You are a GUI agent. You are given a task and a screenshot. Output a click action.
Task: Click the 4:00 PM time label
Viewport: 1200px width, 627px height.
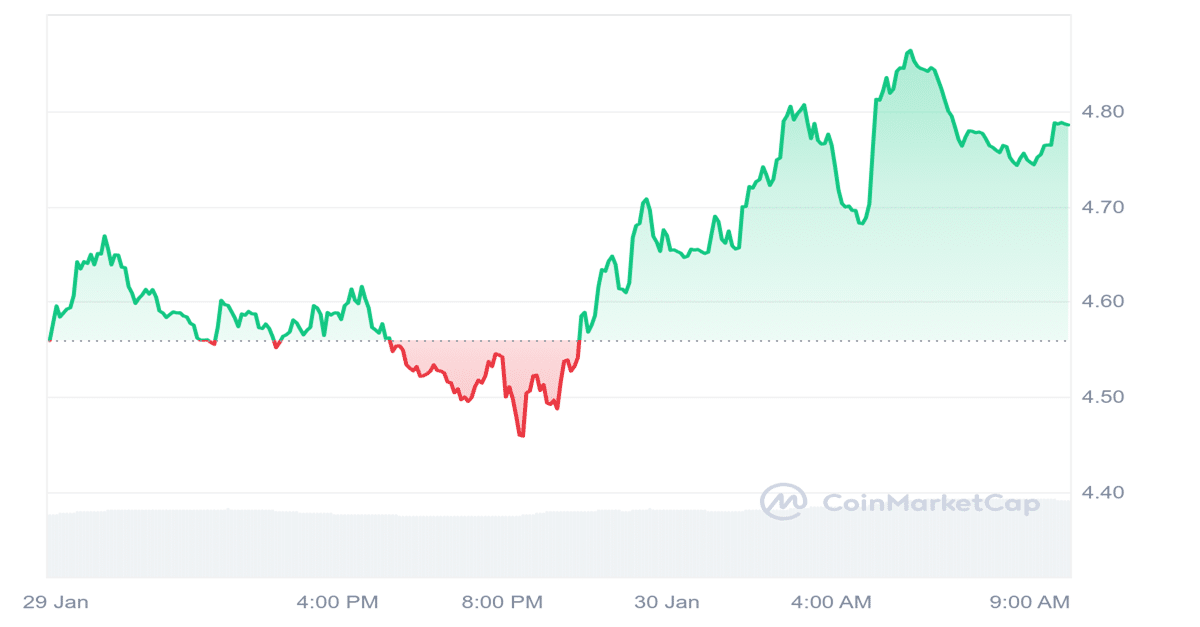click(x=338, y=603)
